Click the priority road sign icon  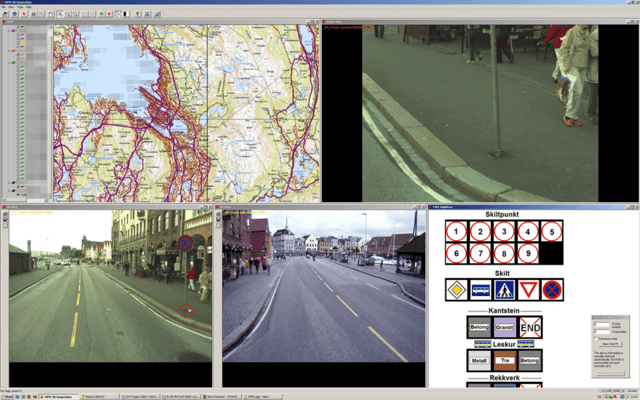coord(457,290)
